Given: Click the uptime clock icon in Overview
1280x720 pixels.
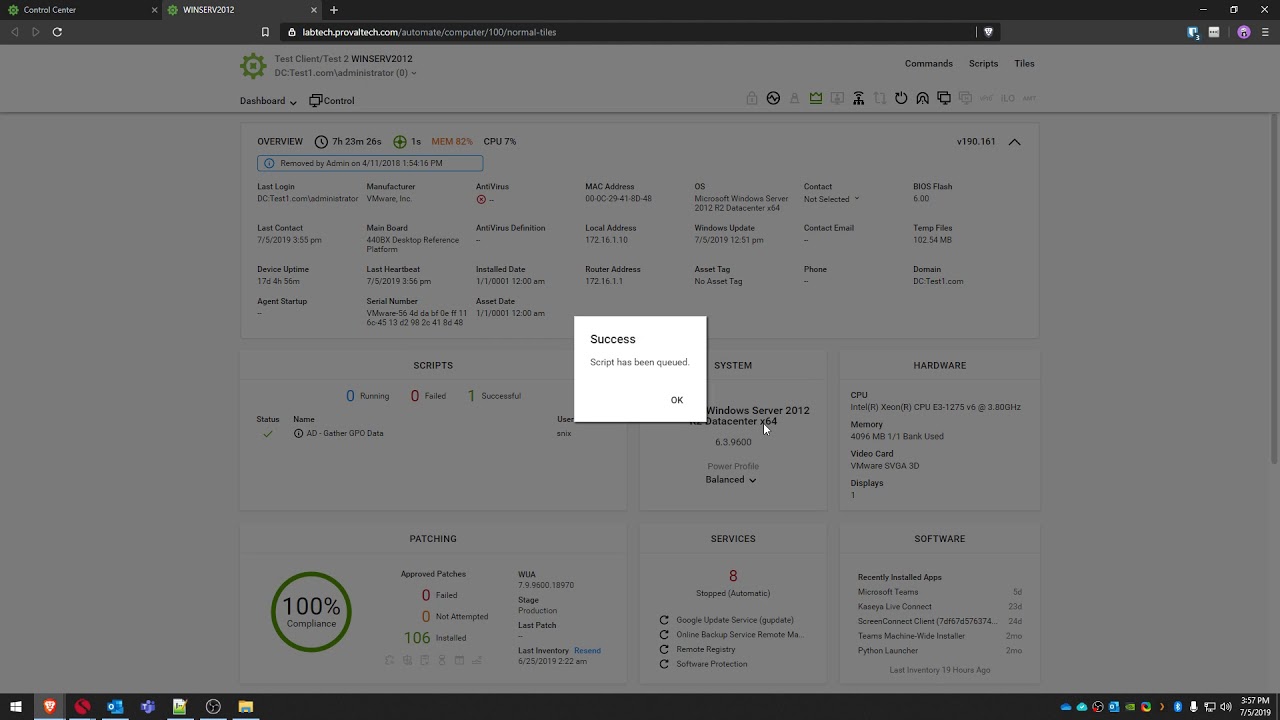Looking at the screenshot, I should pyautogui.click(x=321, y=142).
